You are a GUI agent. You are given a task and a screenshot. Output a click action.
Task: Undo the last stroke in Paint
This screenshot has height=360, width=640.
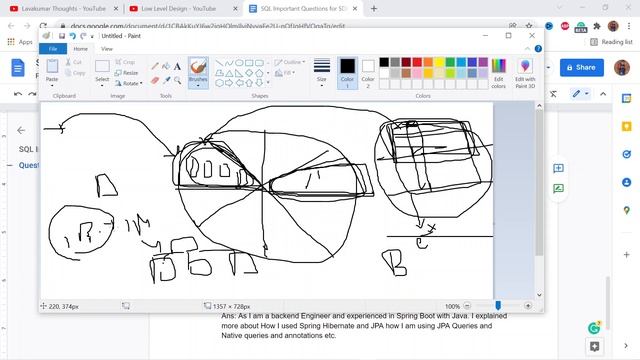pos(73,36)
